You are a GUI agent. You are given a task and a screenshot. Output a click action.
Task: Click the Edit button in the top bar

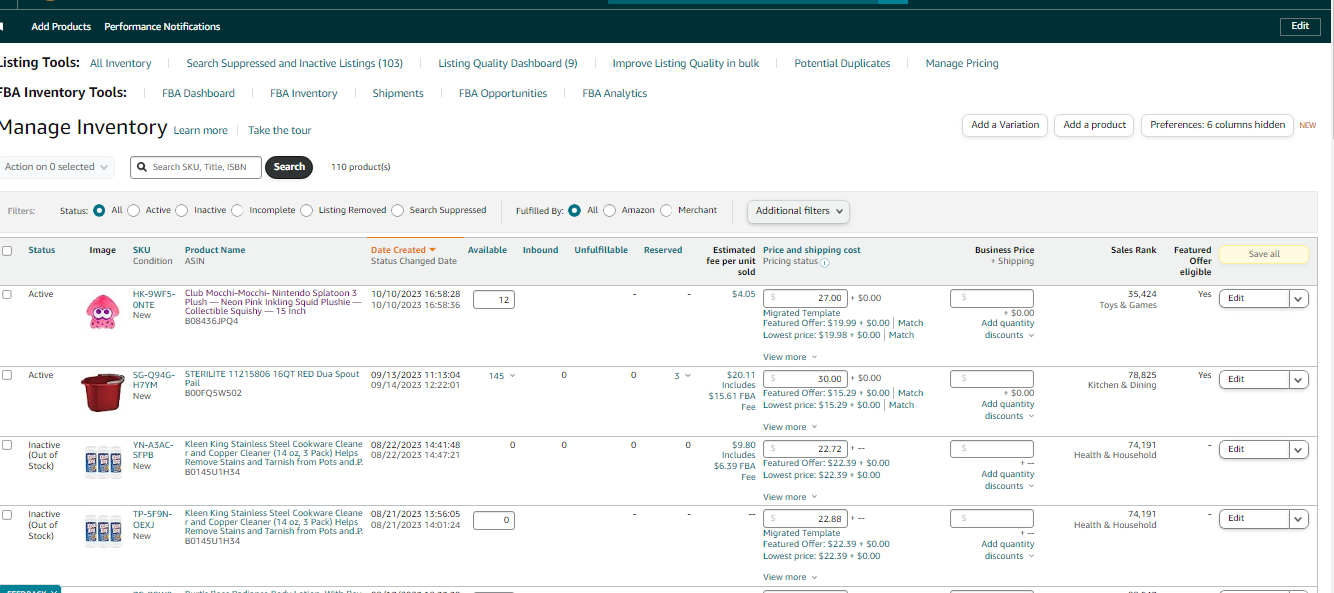(x=1300, y=26)
